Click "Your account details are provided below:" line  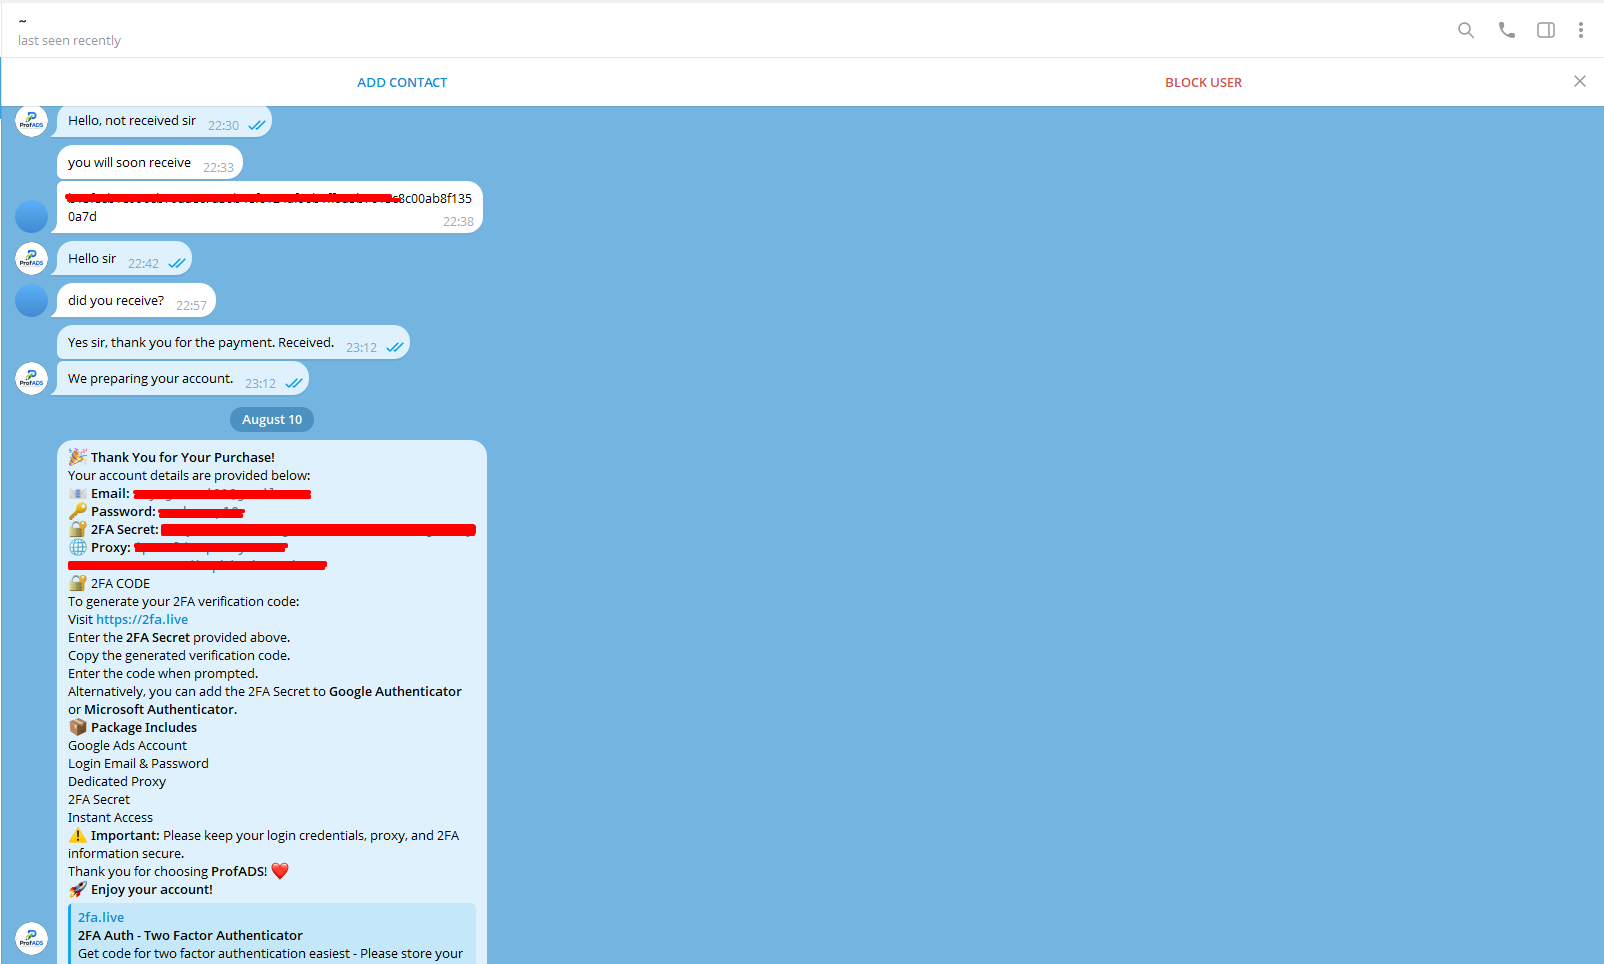(x=189, y=476)
